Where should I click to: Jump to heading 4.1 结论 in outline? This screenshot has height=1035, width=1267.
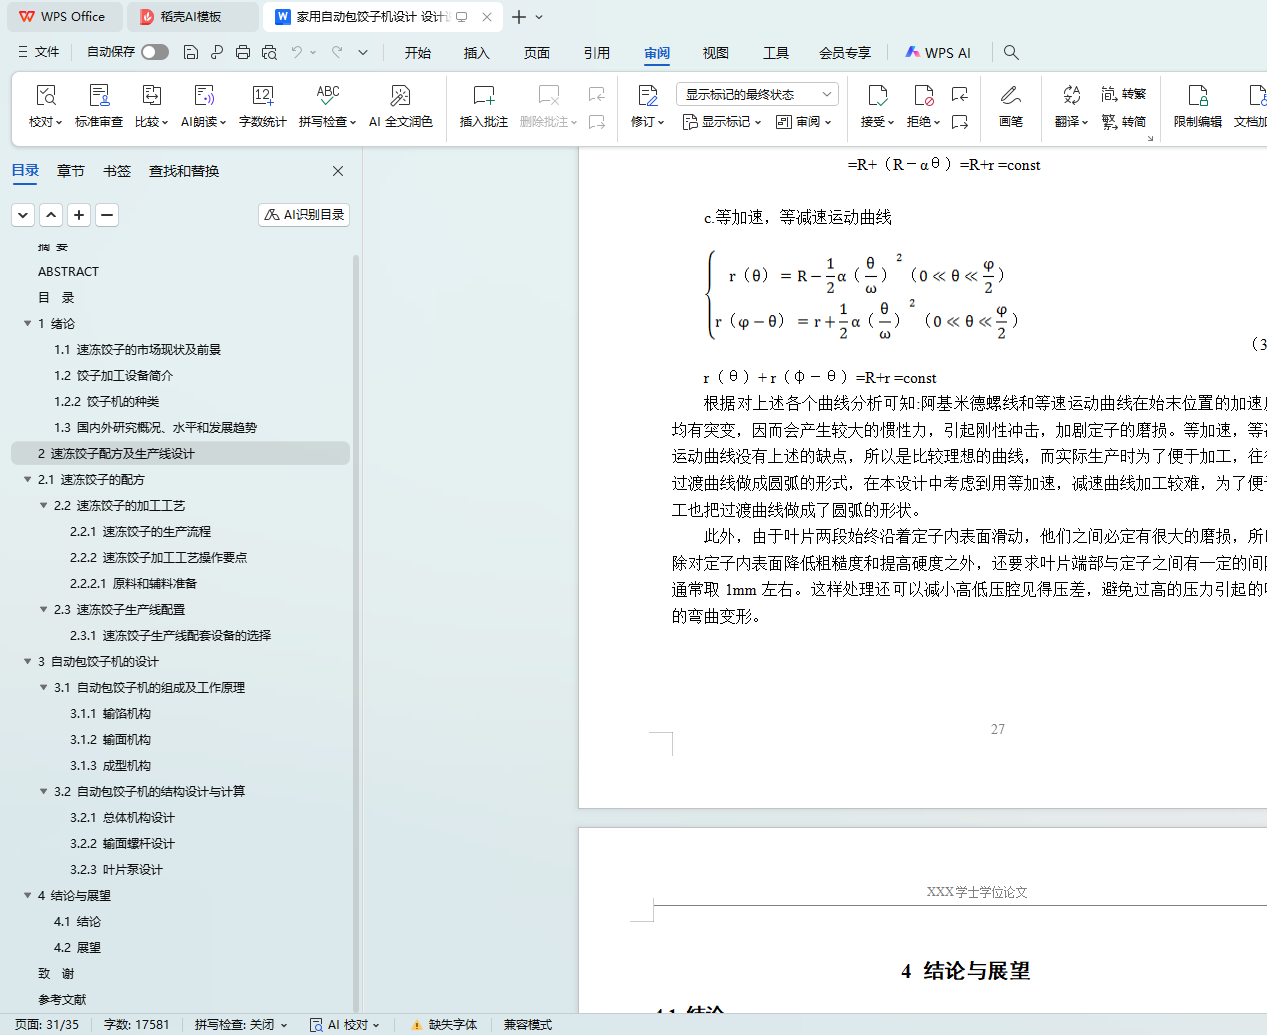pos(77,921)
